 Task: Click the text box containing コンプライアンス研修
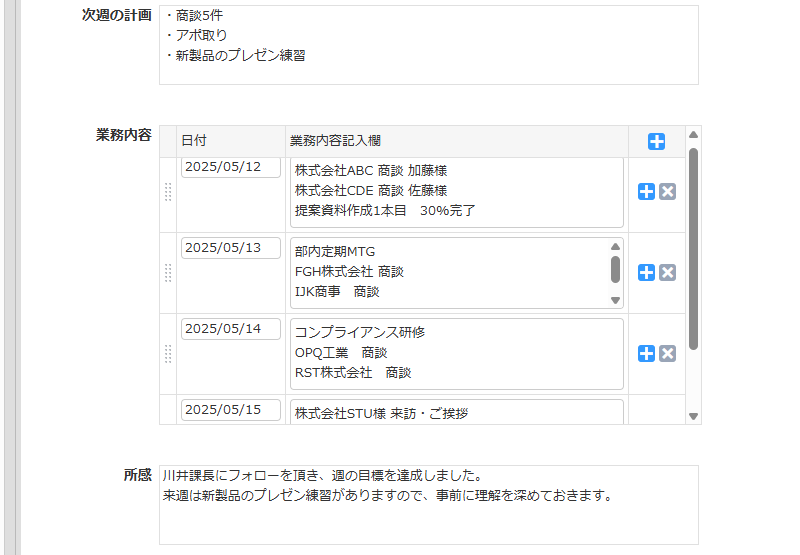(456, 353)
